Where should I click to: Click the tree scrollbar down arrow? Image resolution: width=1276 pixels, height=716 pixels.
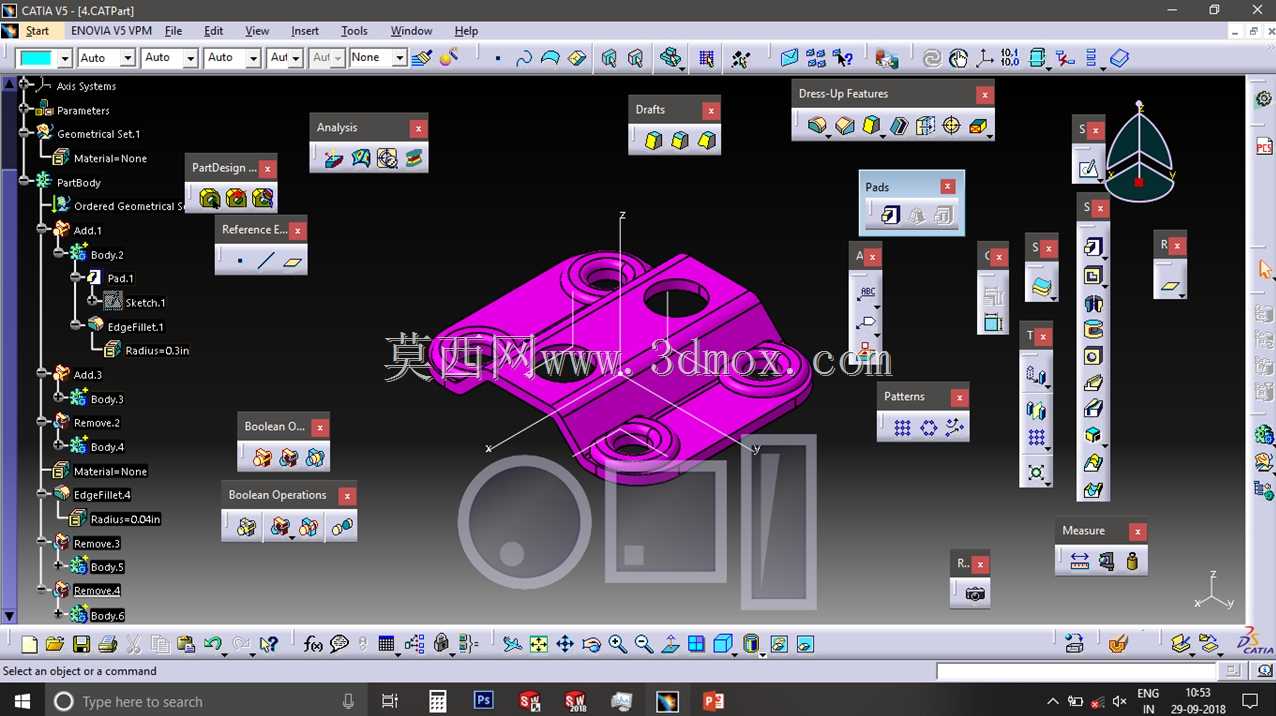[9, 617]
